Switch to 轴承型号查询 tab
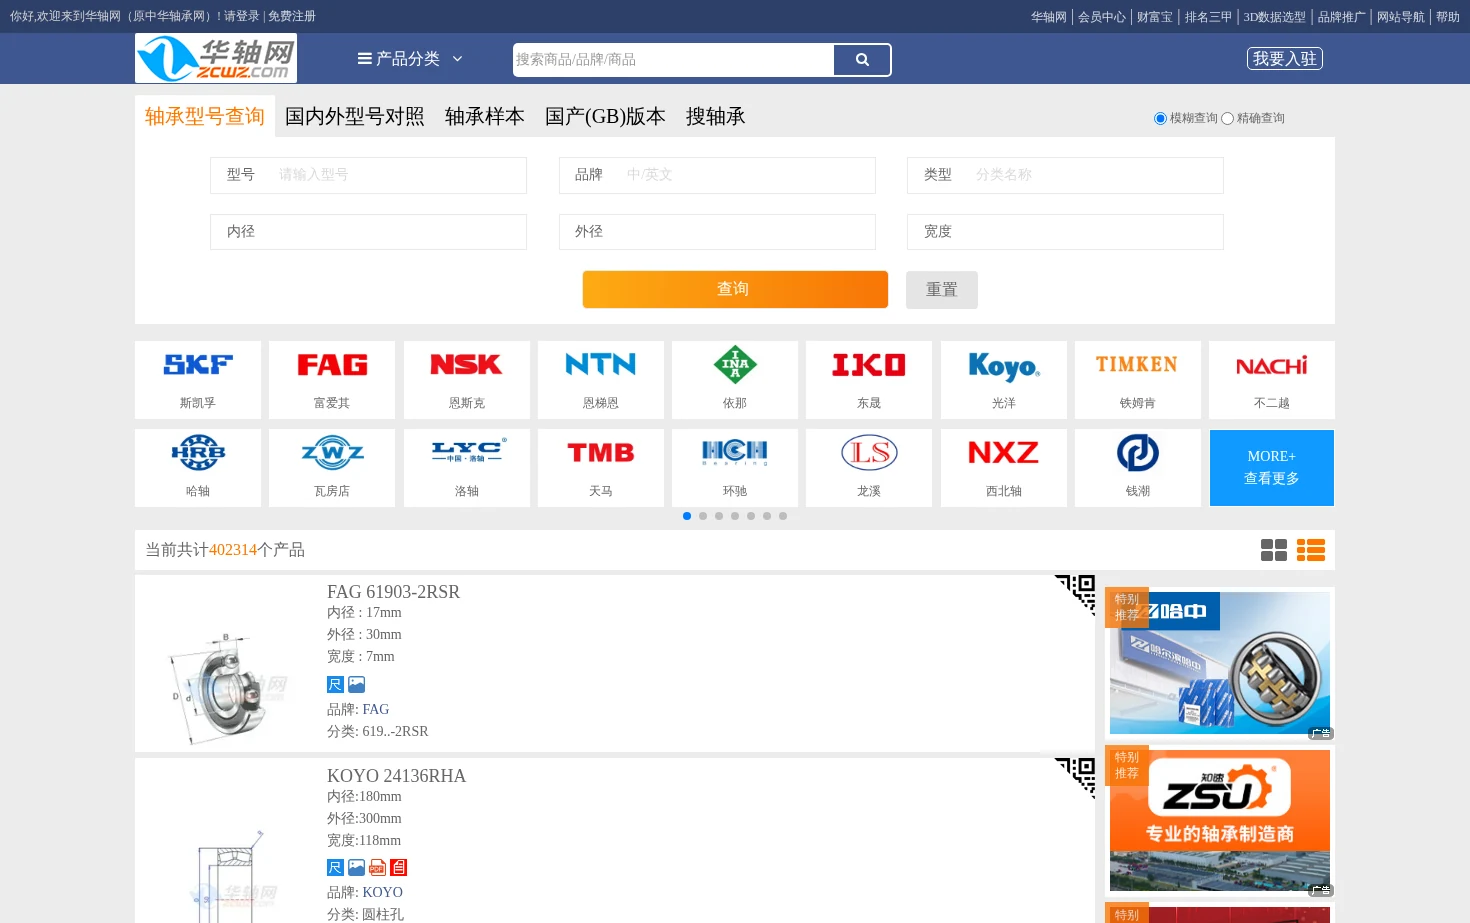 coord(205,117)
